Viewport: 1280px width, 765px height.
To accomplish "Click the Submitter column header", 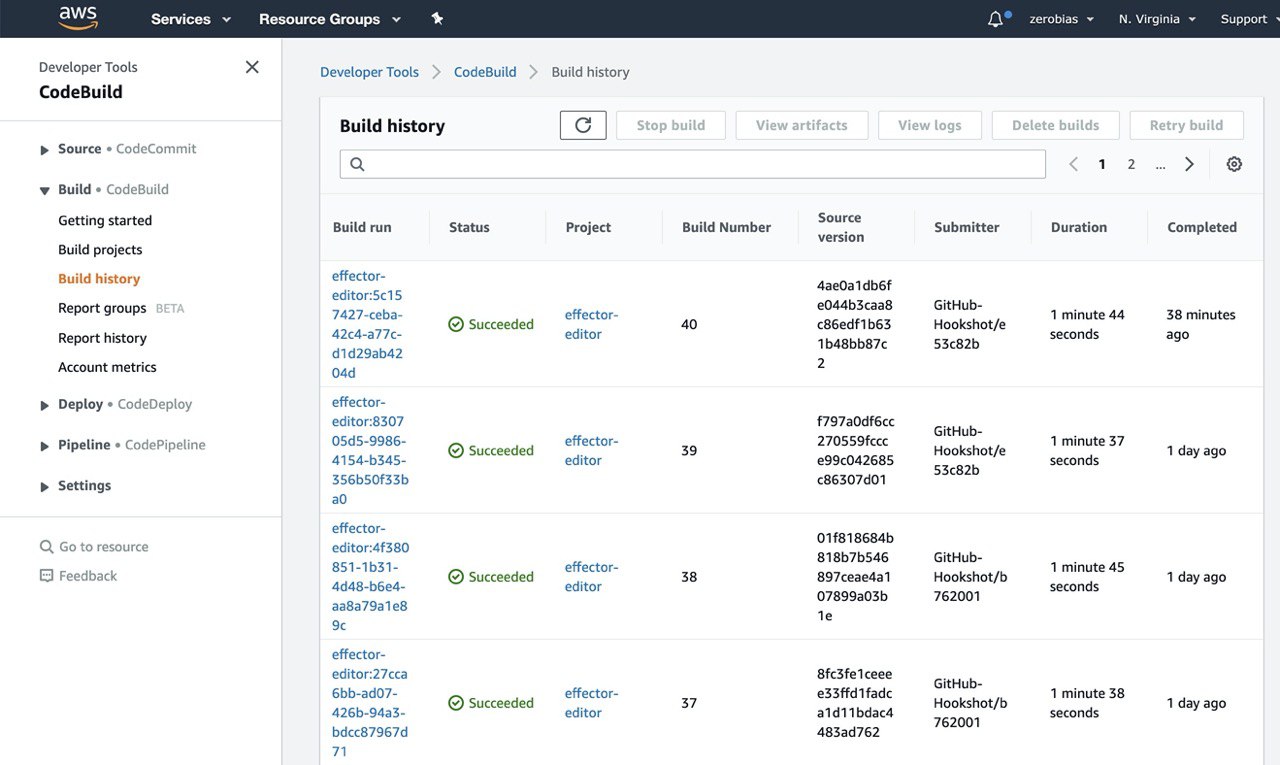I will tap(967, 227).
